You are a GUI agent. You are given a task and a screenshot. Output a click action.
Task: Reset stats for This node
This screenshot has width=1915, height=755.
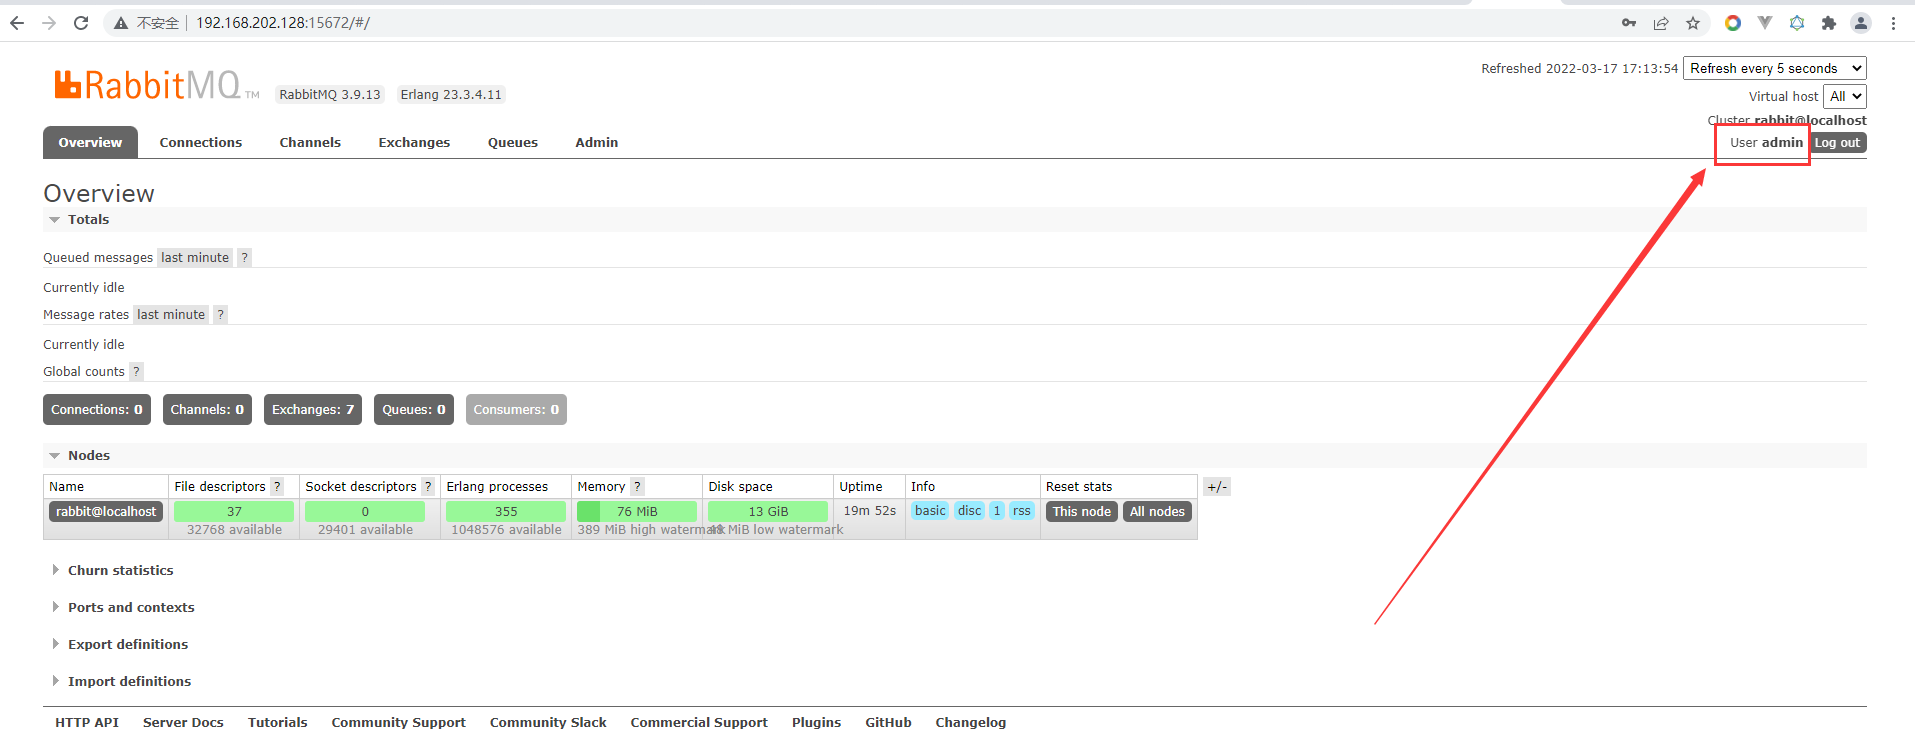[x=1082, y=512]
